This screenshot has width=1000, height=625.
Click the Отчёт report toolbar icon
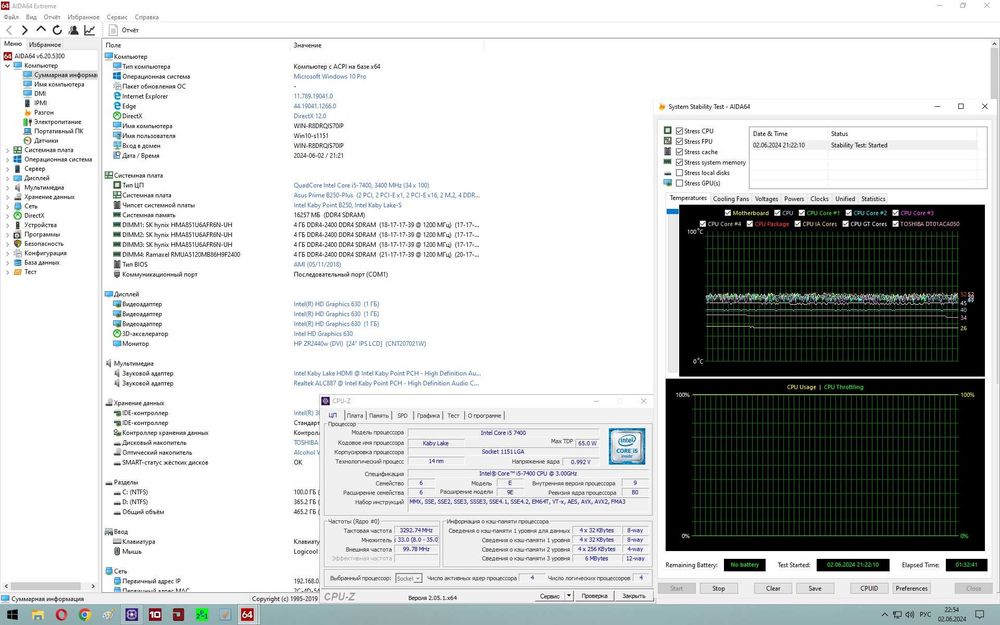point(124,30)
